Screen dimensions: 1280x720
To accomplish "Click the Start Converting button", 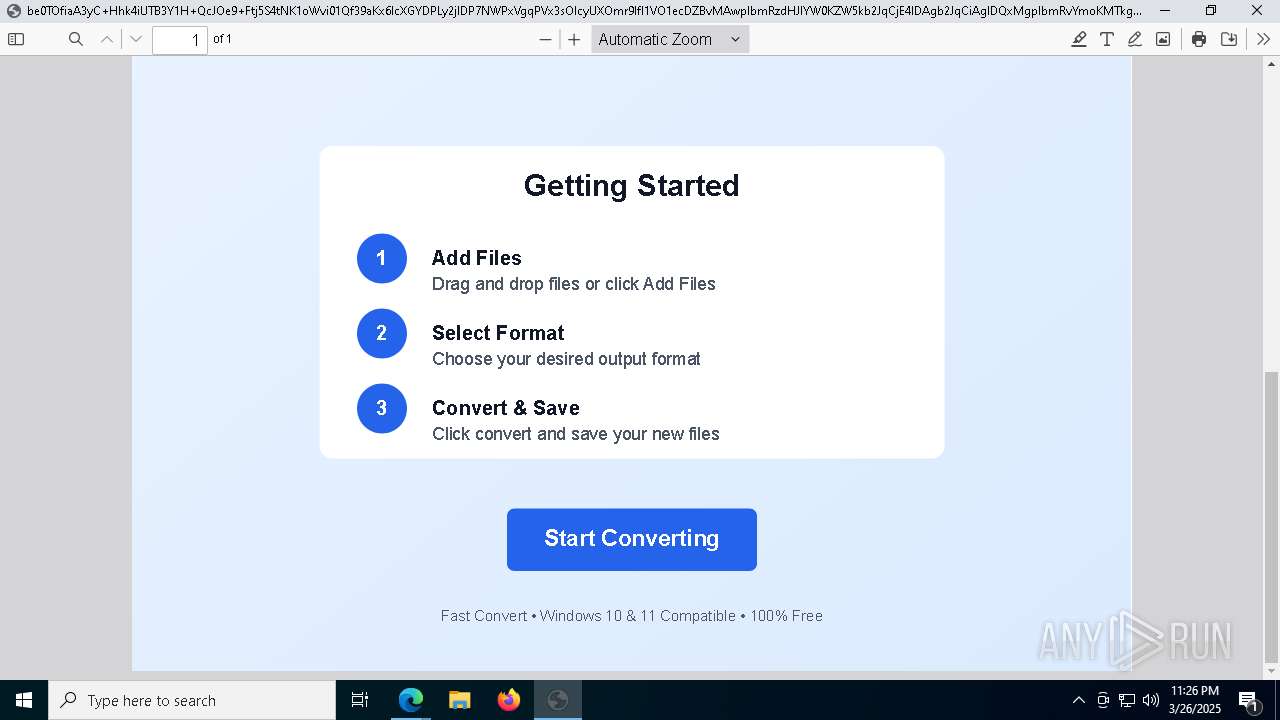I will (632, 540).
